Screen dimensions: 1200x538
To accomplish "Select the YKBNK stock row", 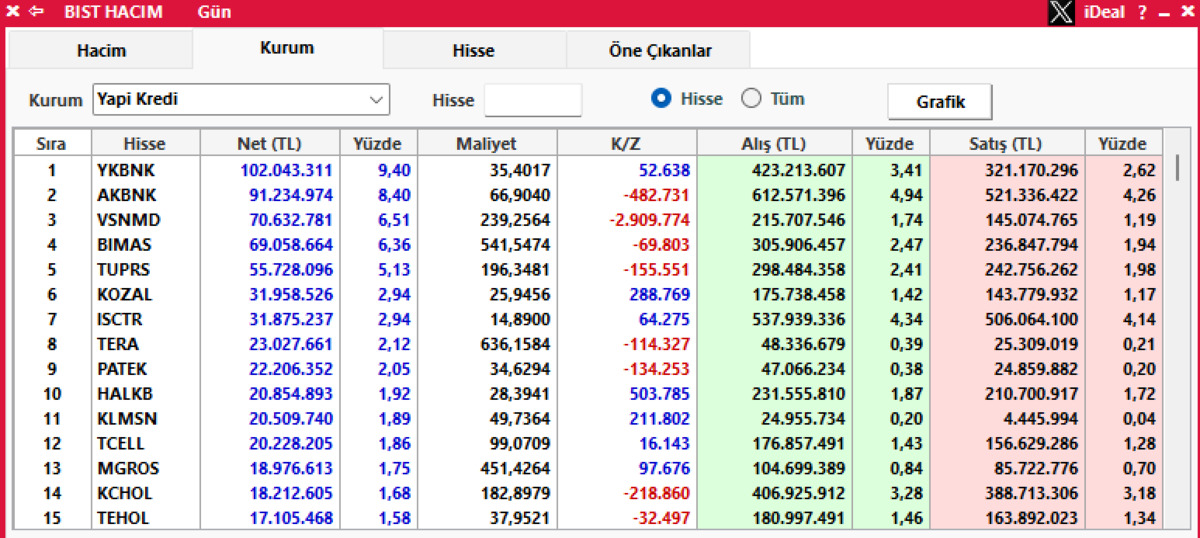I will (x=588, y=171).
